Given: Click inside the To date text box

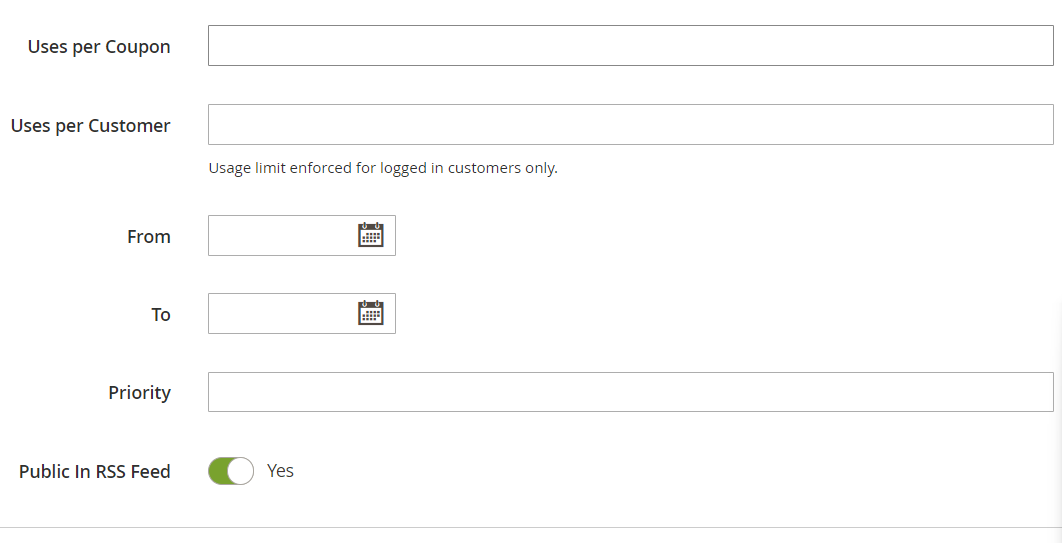Looking at the screenshot, I should (282, 313).
